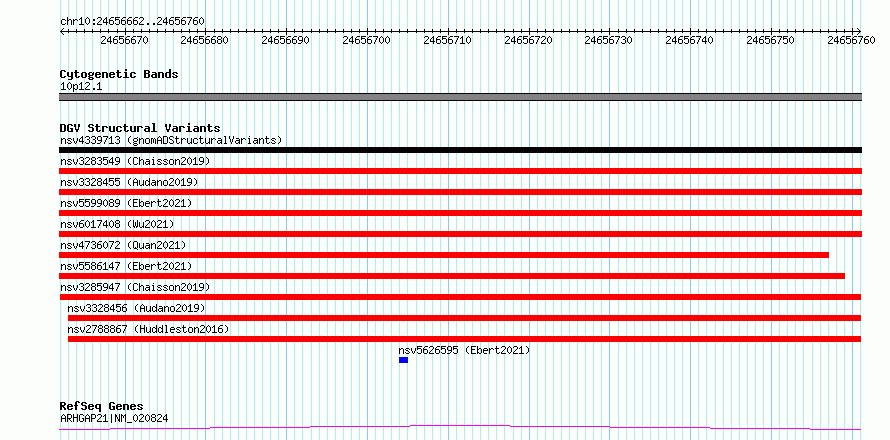Click the red bar under nsv6017408 Wu2021
The image size is (890, 440).
pyautogui.click(x=460, y=234)
